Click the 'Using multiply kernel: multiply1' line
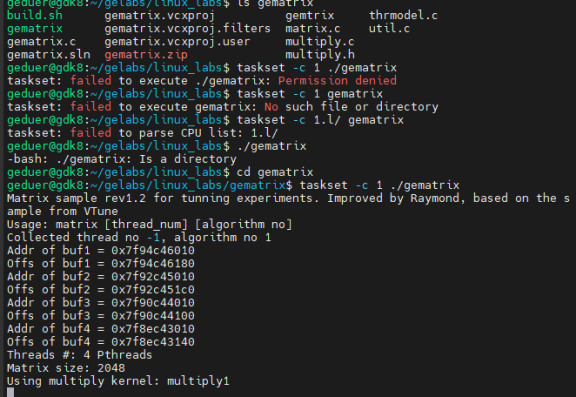 (118, 381)
